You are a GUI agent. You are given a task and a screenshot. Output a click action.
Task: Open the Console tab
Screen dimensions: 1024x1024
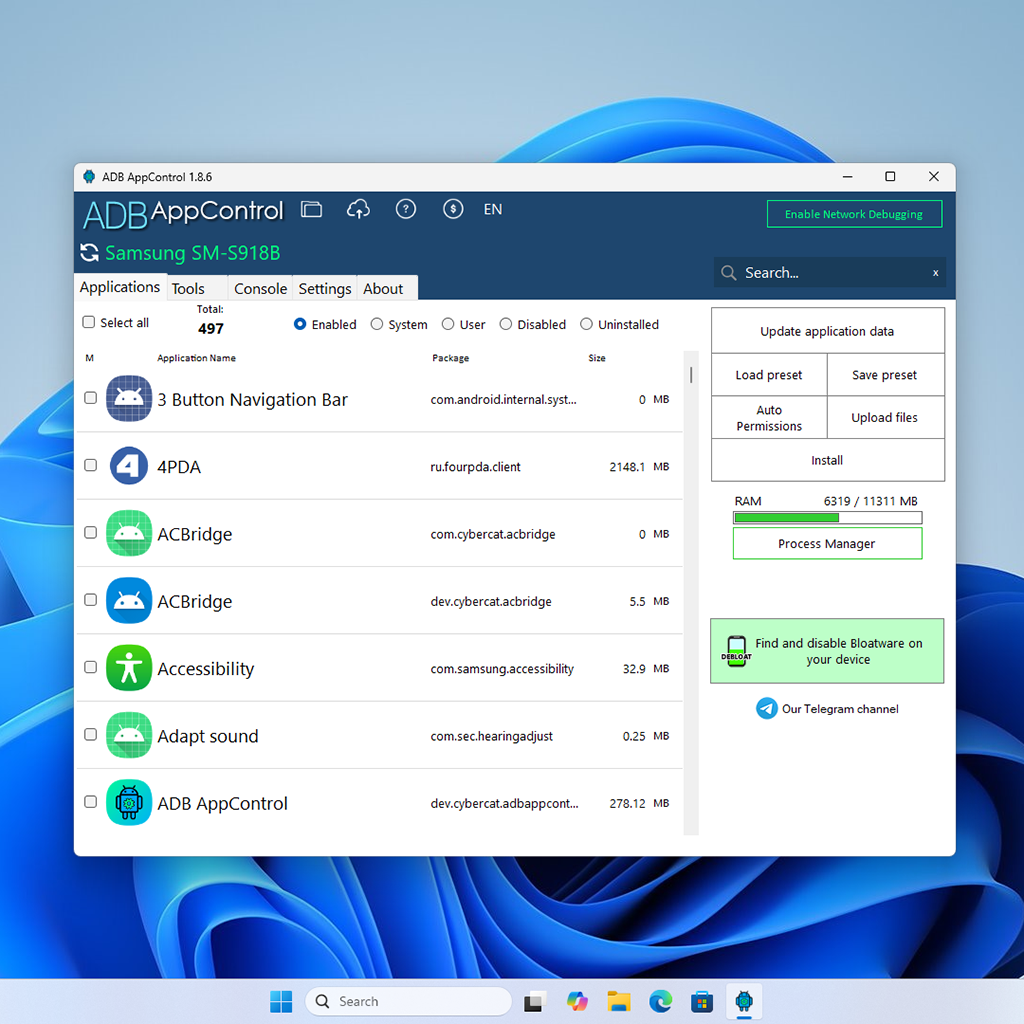(x=260, y=289)
